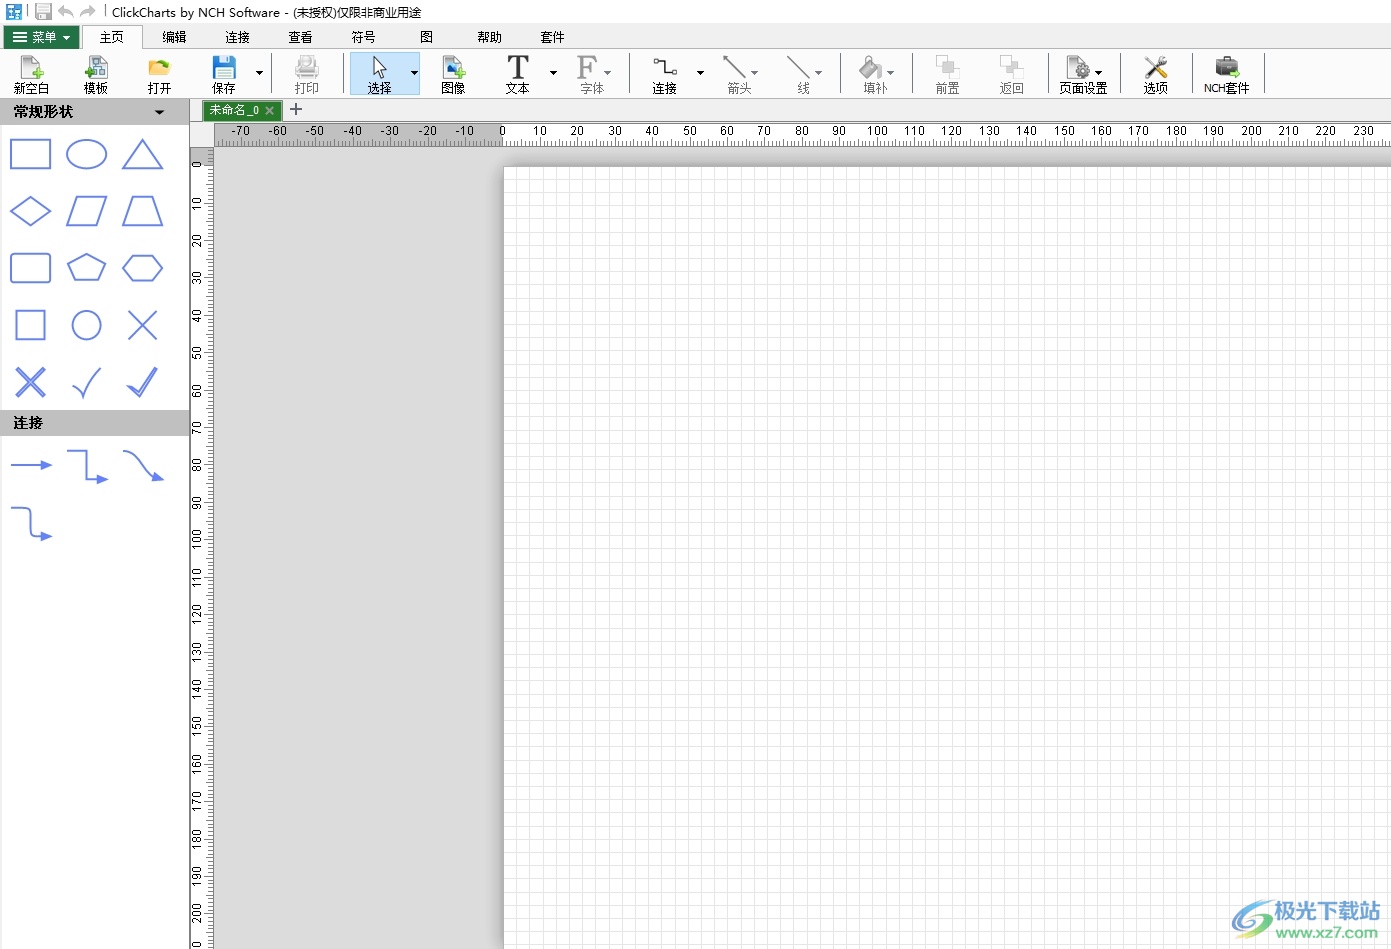The width and height of the screenshot is (1391, 949).
Task: Pick the circle shape
Action: point(87,325)
